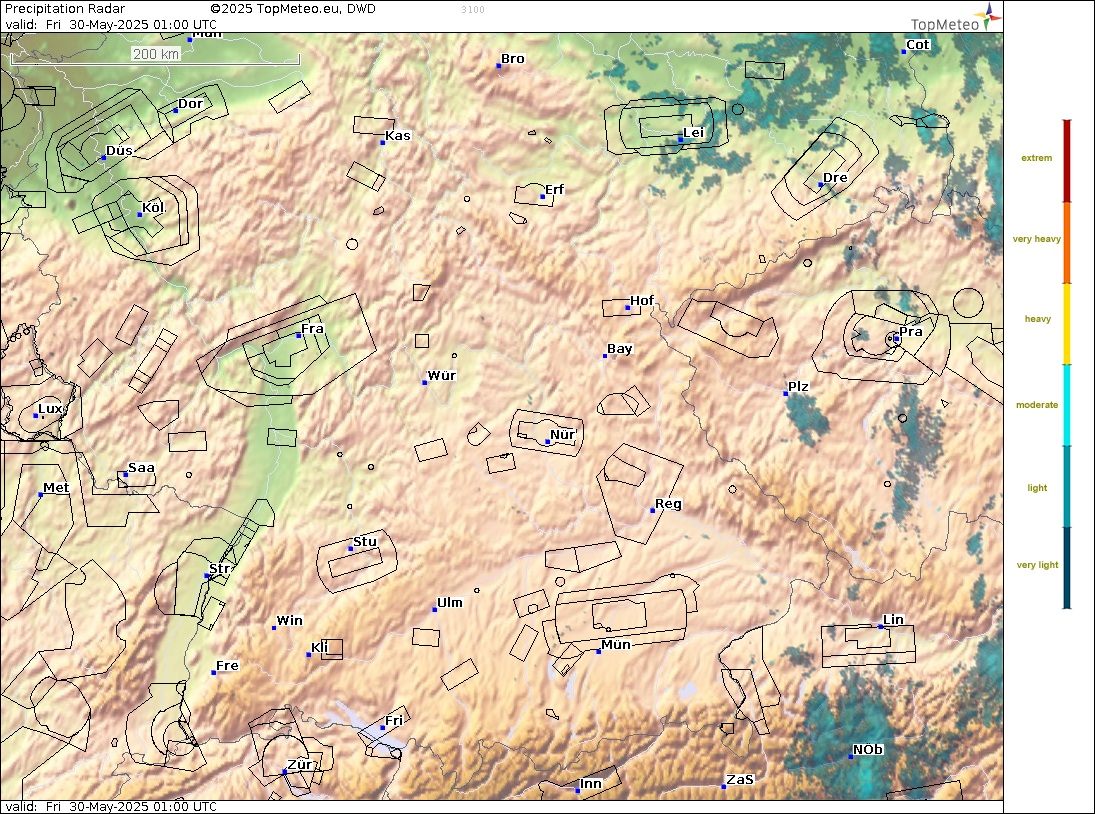Click the 'Kas' city label

[x=397, y=135]
